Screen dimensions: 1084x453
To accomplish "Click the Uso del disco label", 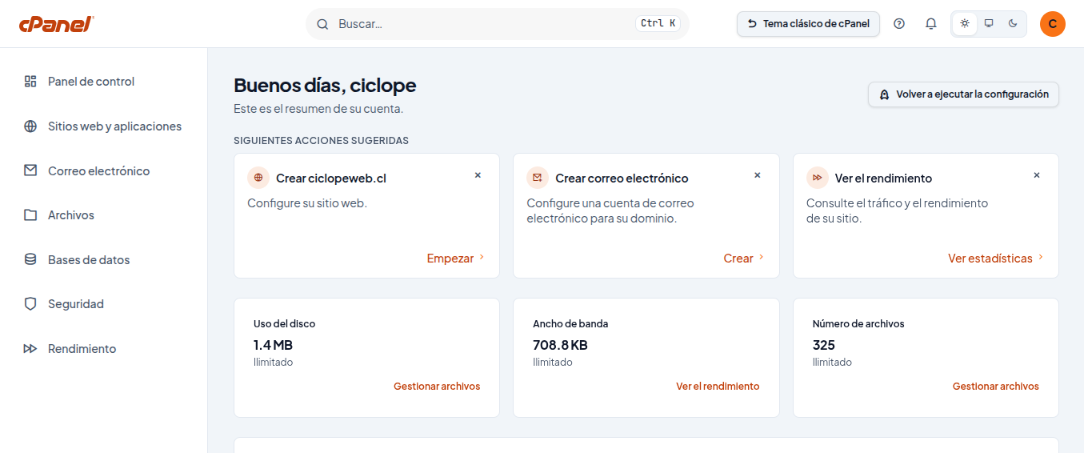I will point(284,323).
